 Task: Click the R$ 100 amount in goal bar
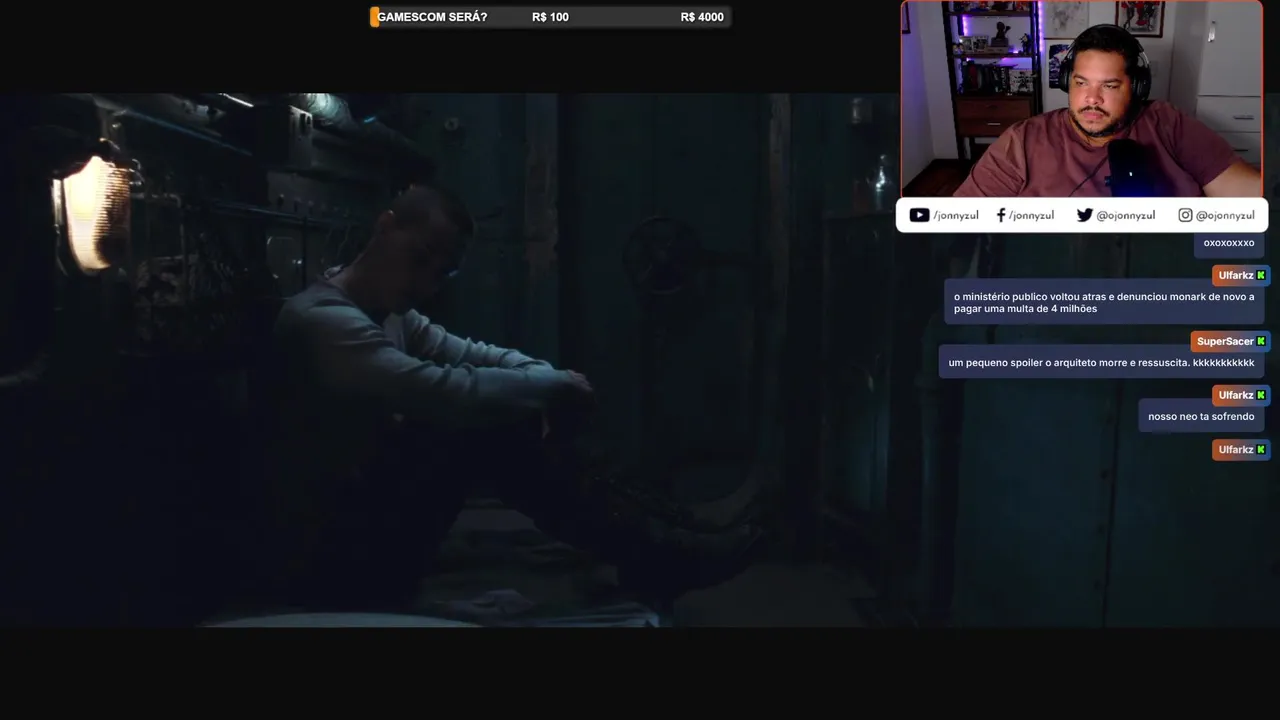550,17
